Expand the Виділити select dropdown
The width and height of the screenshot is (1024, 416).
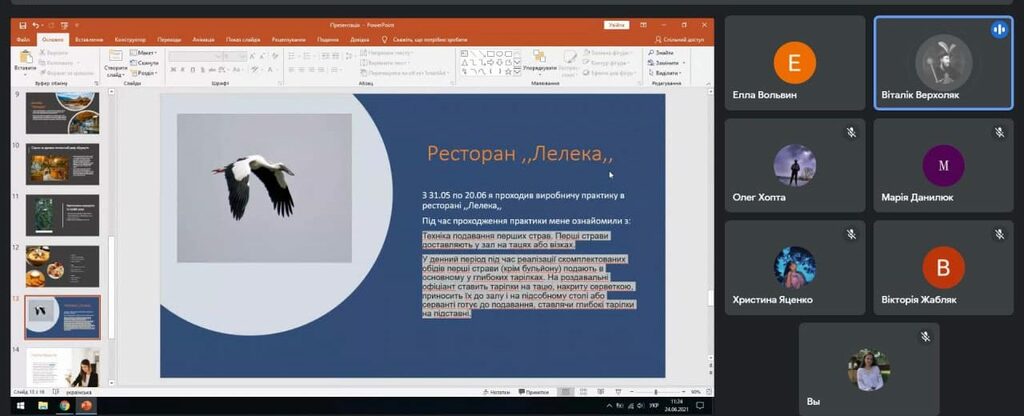point(668,73)
